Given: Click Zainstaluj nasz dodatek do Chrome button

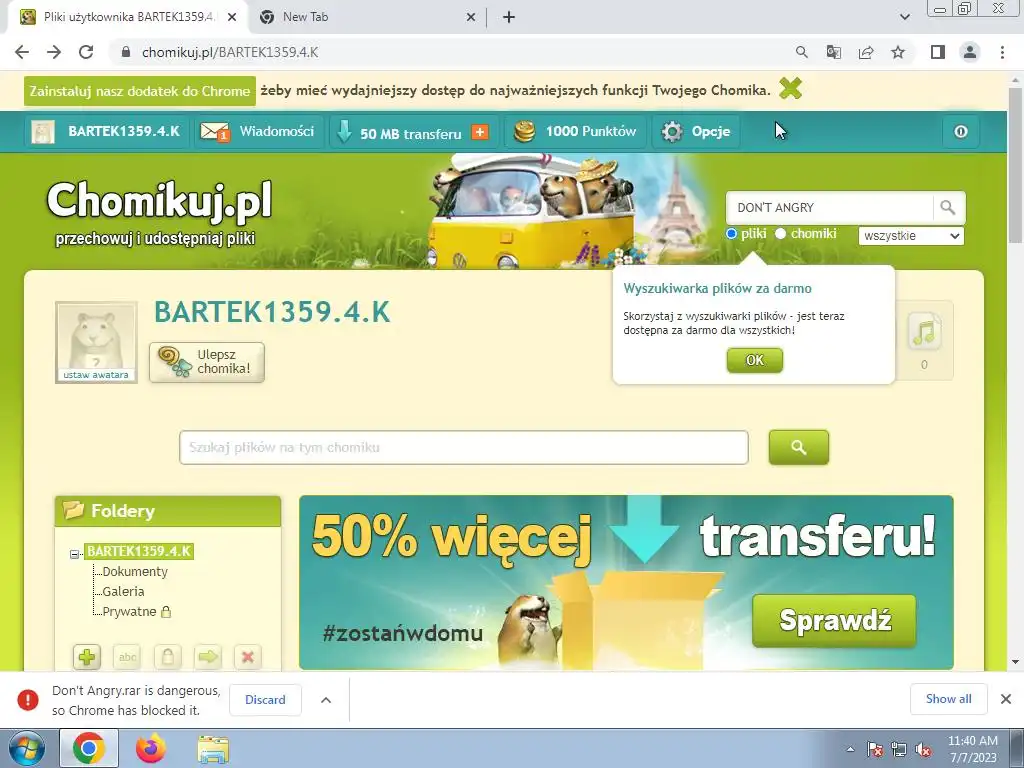Looking at the screenshot, I should click(140, 91).
